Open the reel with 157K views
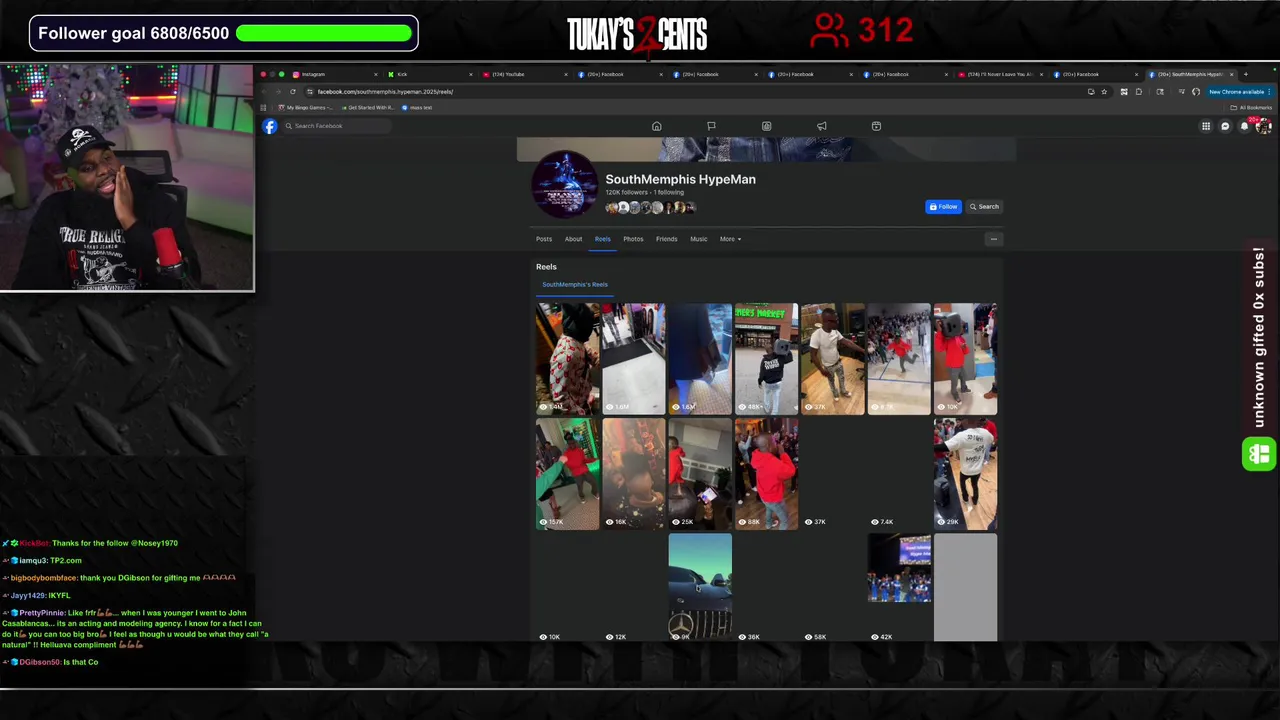Image resolution: width=1280 pixels, height=720 pixels. (568, 473)
